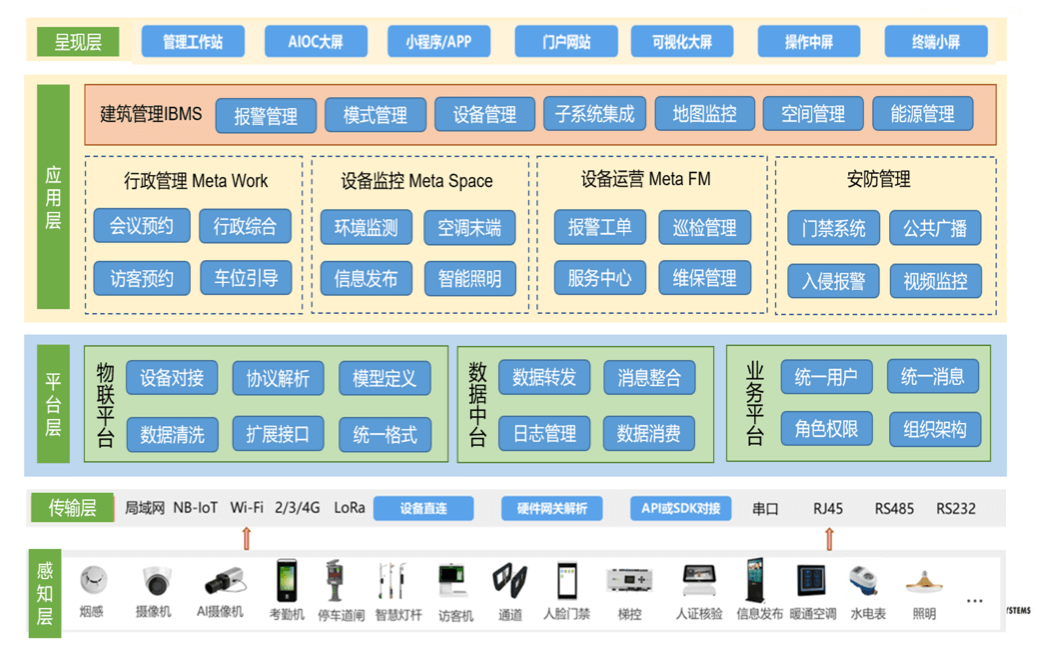This screenshot has height=646, width=1062.
Task: Click the 梯控 elevator control icon
Action: pos(629,581)
